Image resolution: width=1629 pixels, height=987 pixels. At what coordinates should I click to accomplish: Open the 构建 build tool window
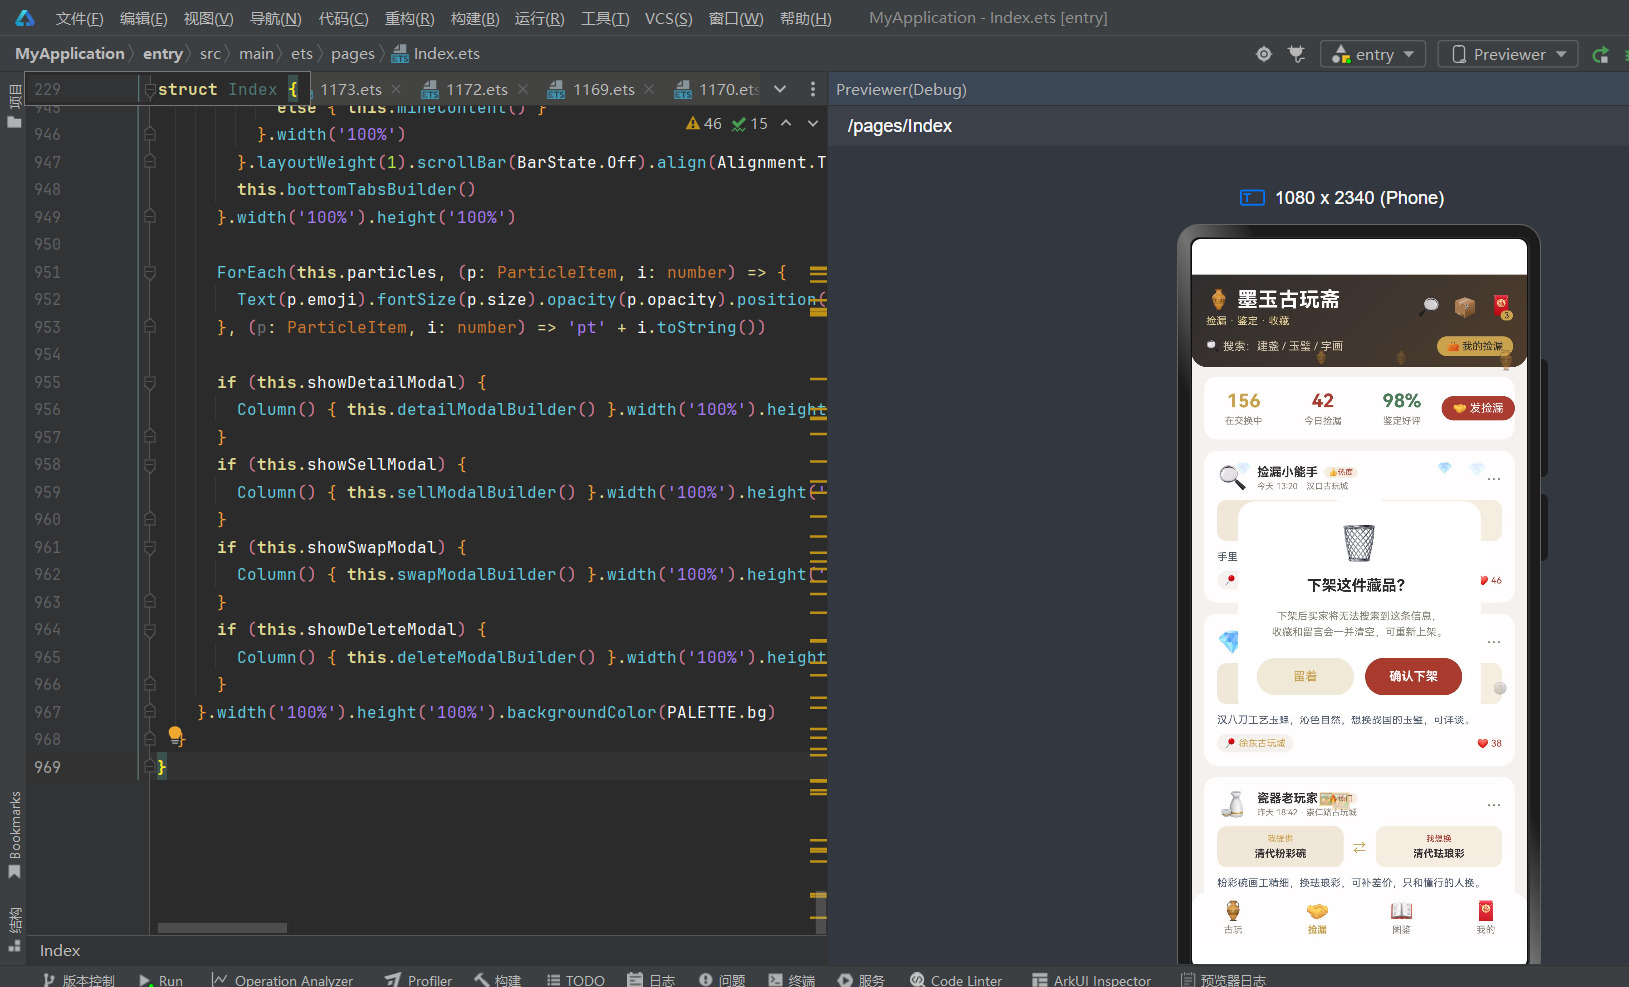point(498,980)
